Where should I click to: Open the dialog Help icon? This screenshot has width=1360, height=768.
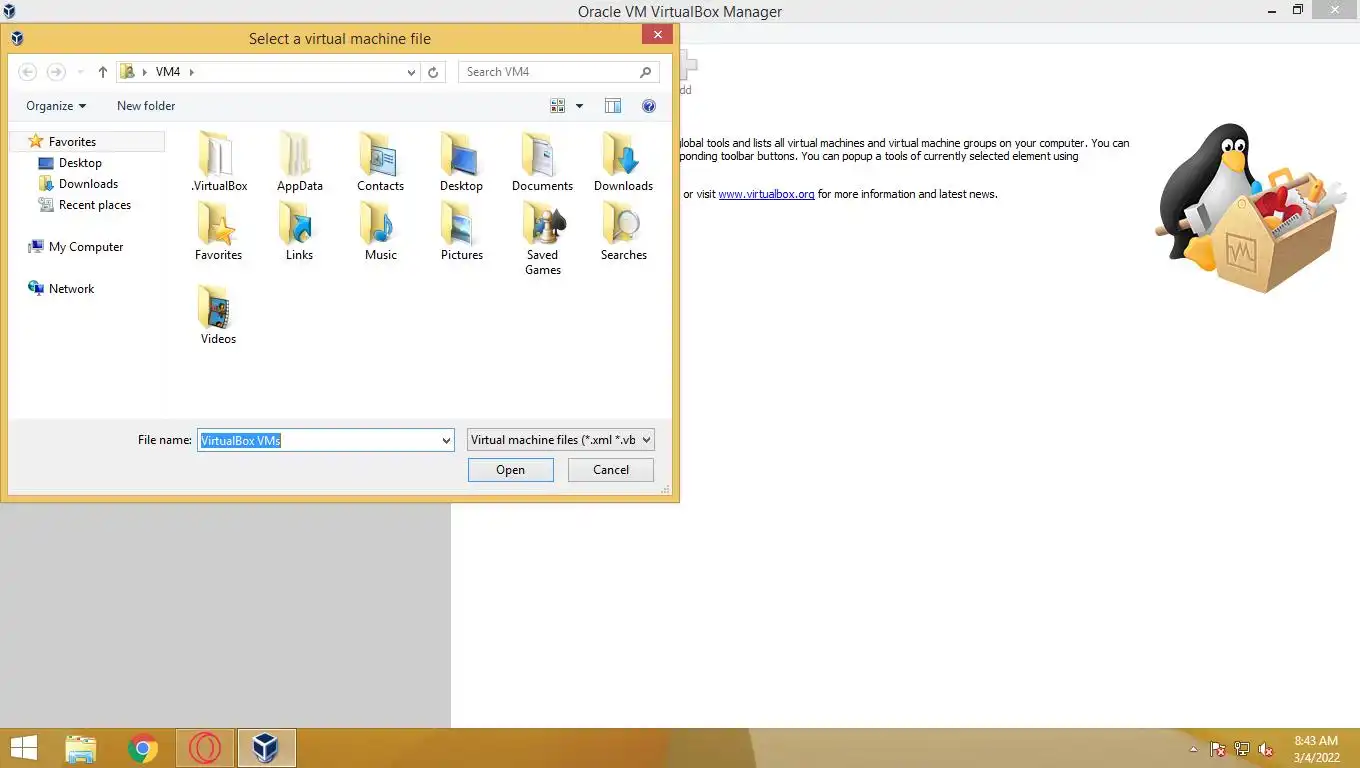click(x=649, y=106)
